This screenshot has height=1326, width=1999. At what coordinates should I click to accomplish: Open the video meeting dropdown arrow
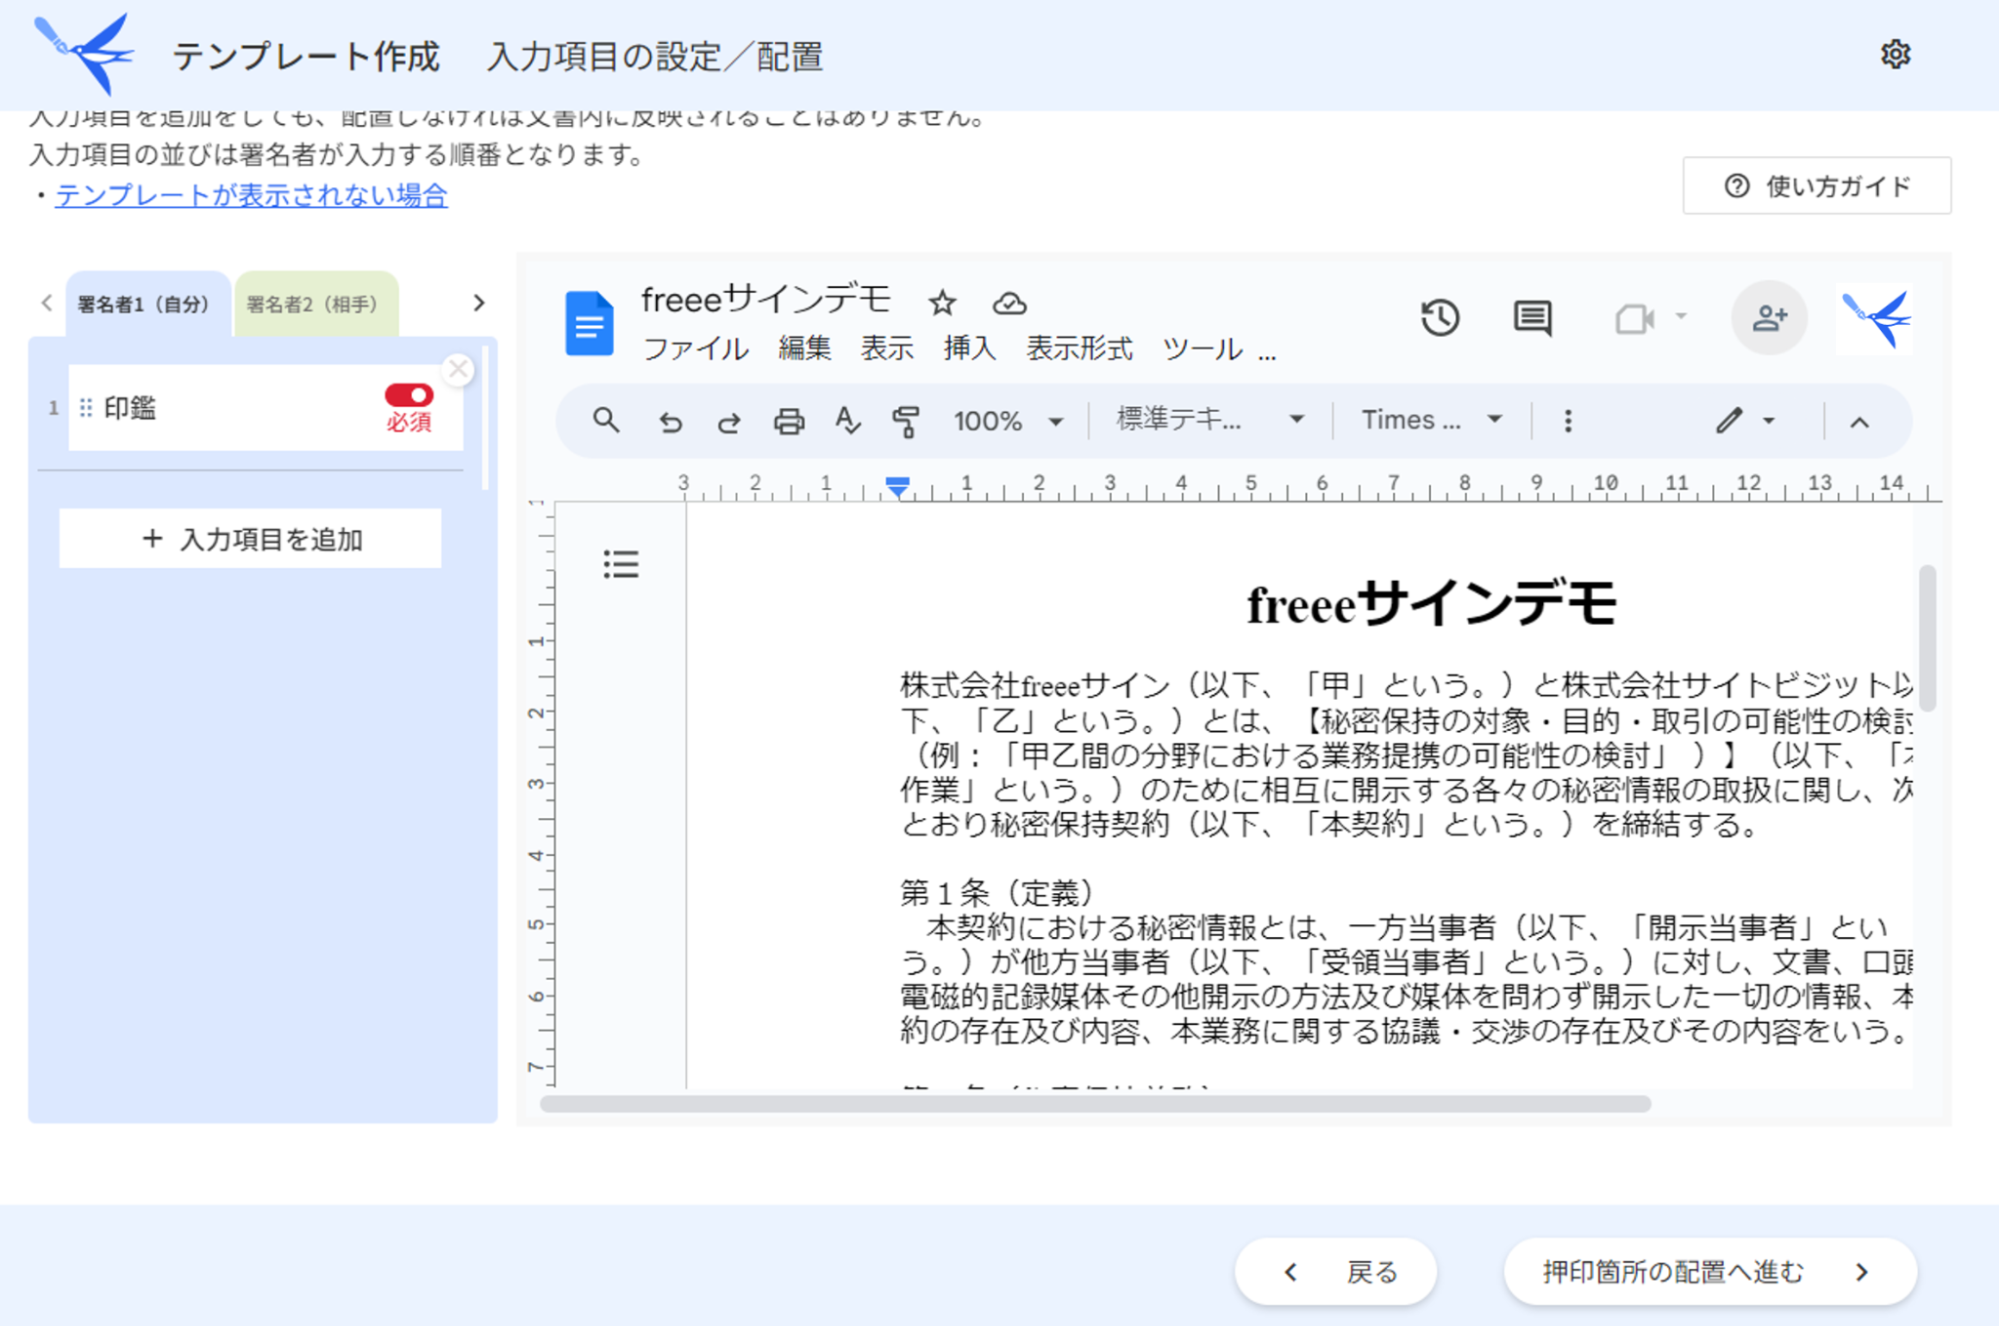click(1681, 317)
